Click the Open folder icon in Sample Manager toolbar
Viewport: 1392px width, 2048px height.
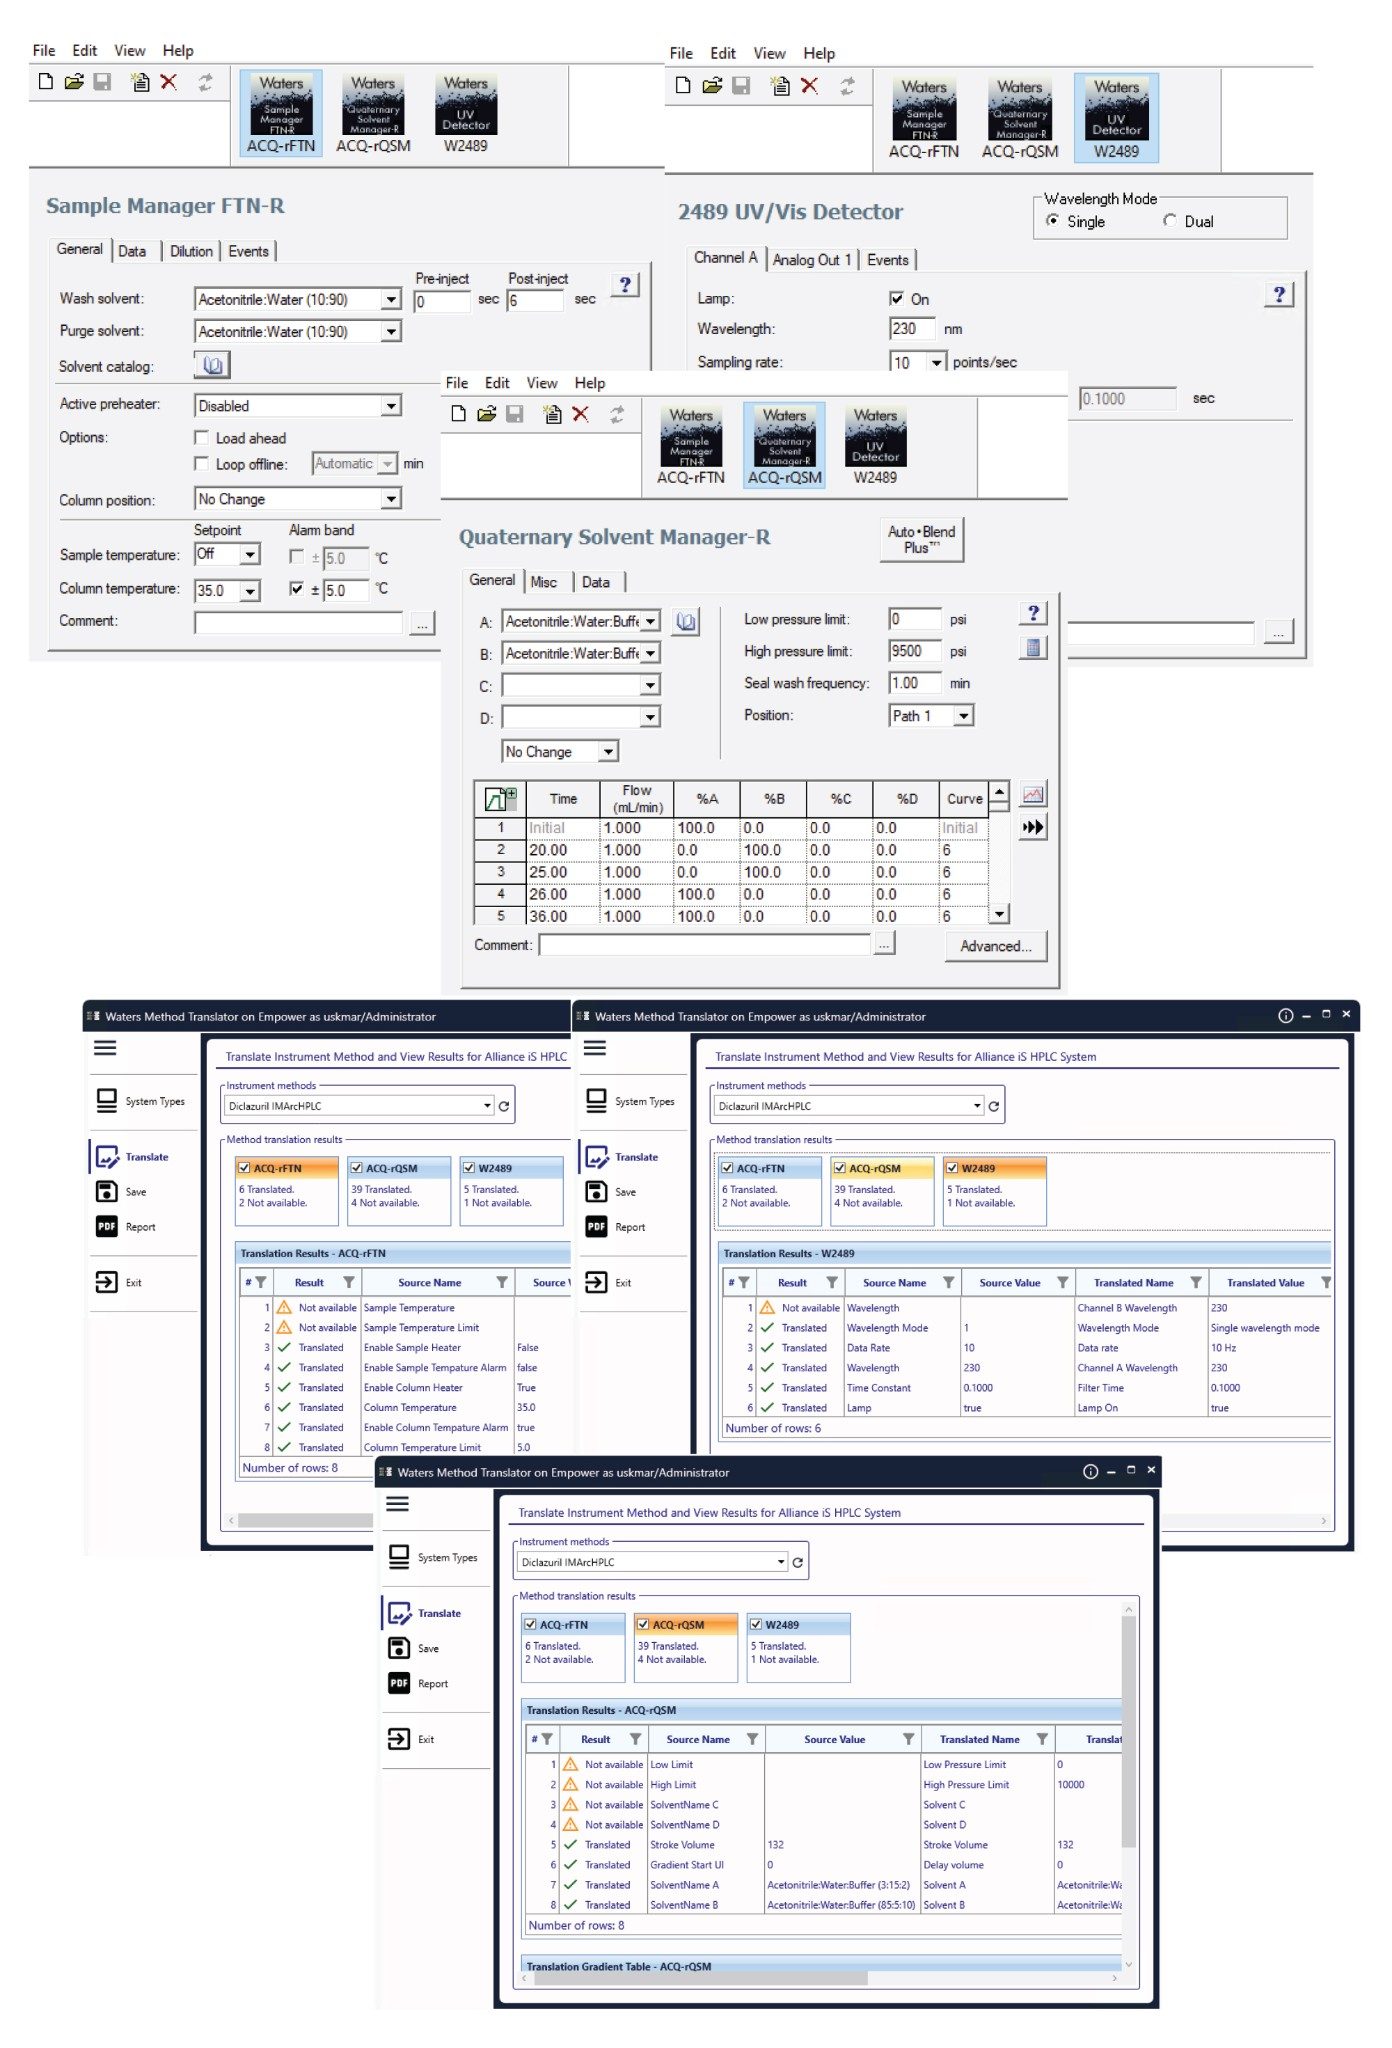point(73,82)
